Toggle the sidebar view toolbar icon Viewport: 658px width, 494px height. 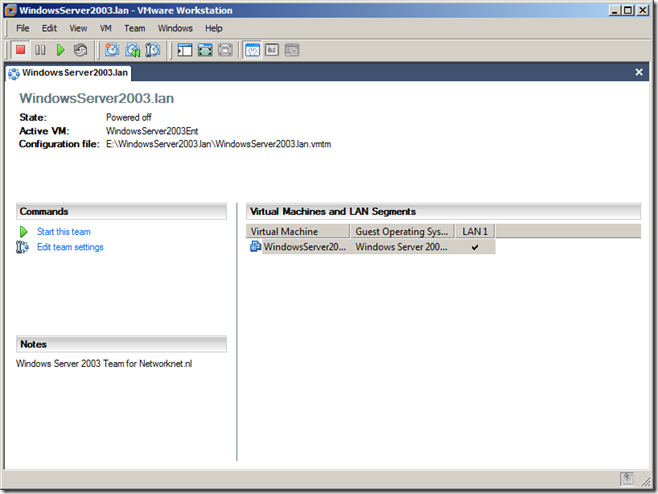185,50
